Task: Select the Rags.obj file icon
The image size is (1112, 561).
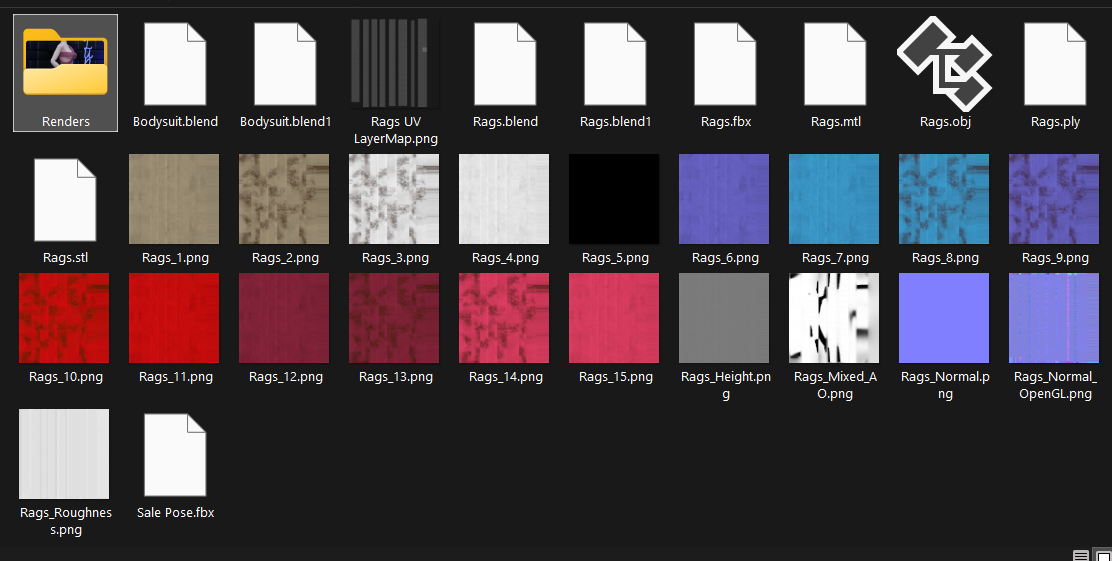Action: point(945,64)
